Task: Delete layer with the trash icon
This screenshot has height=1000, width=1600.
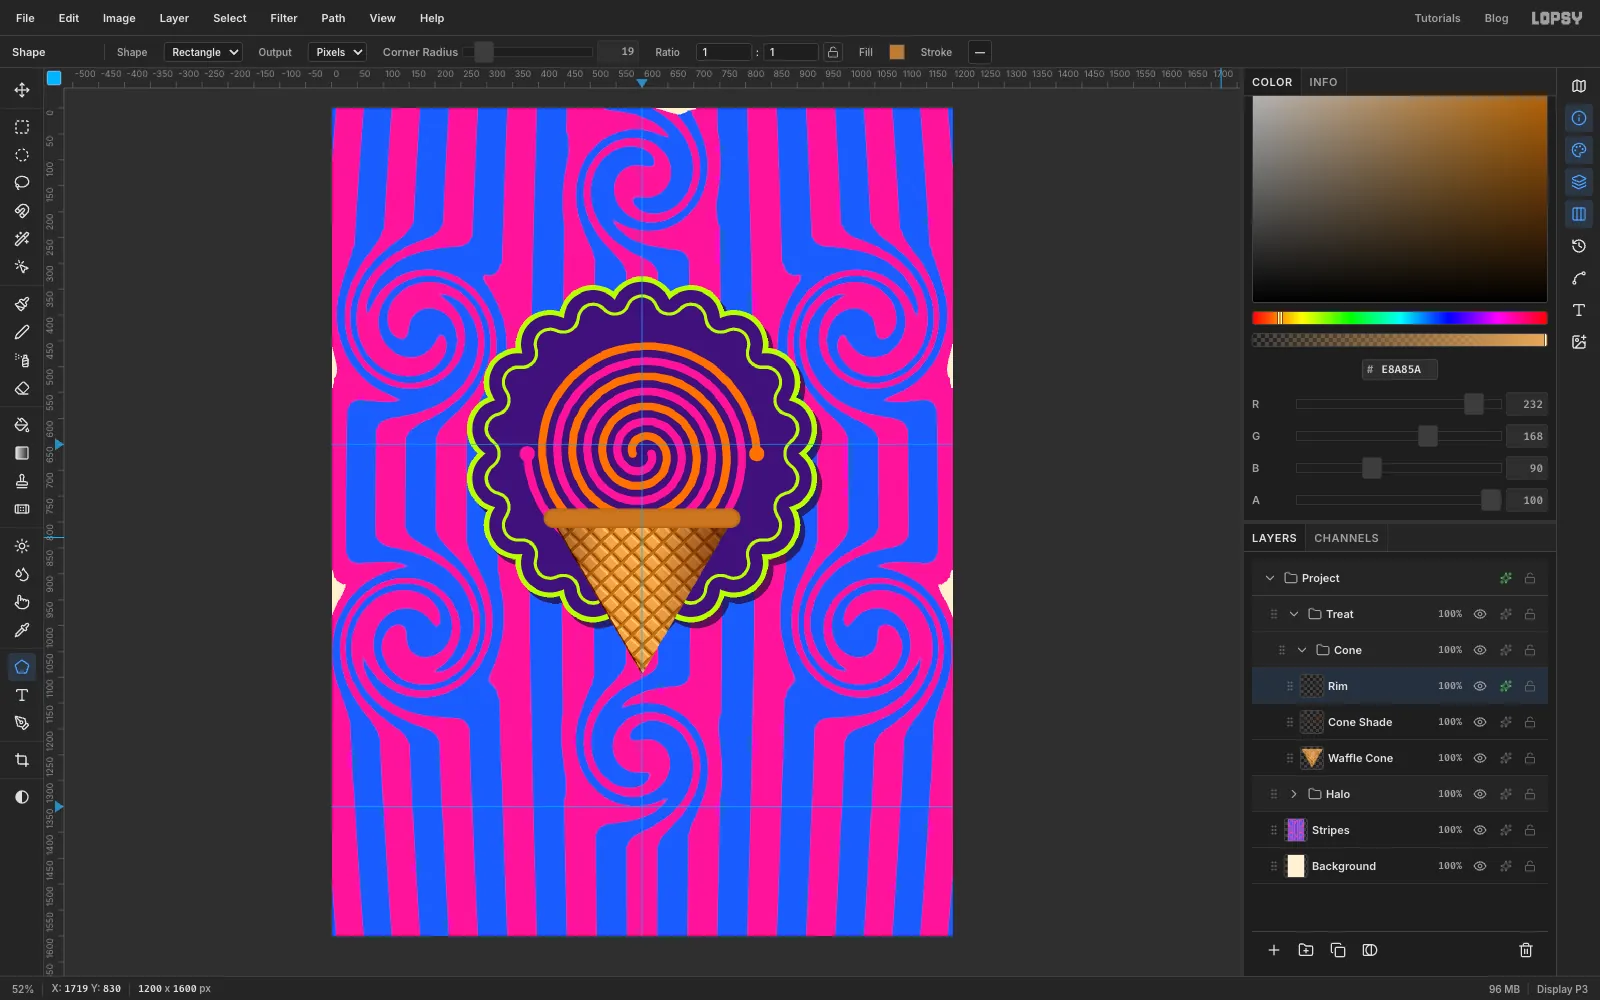Action: (x=1526, y=950)
